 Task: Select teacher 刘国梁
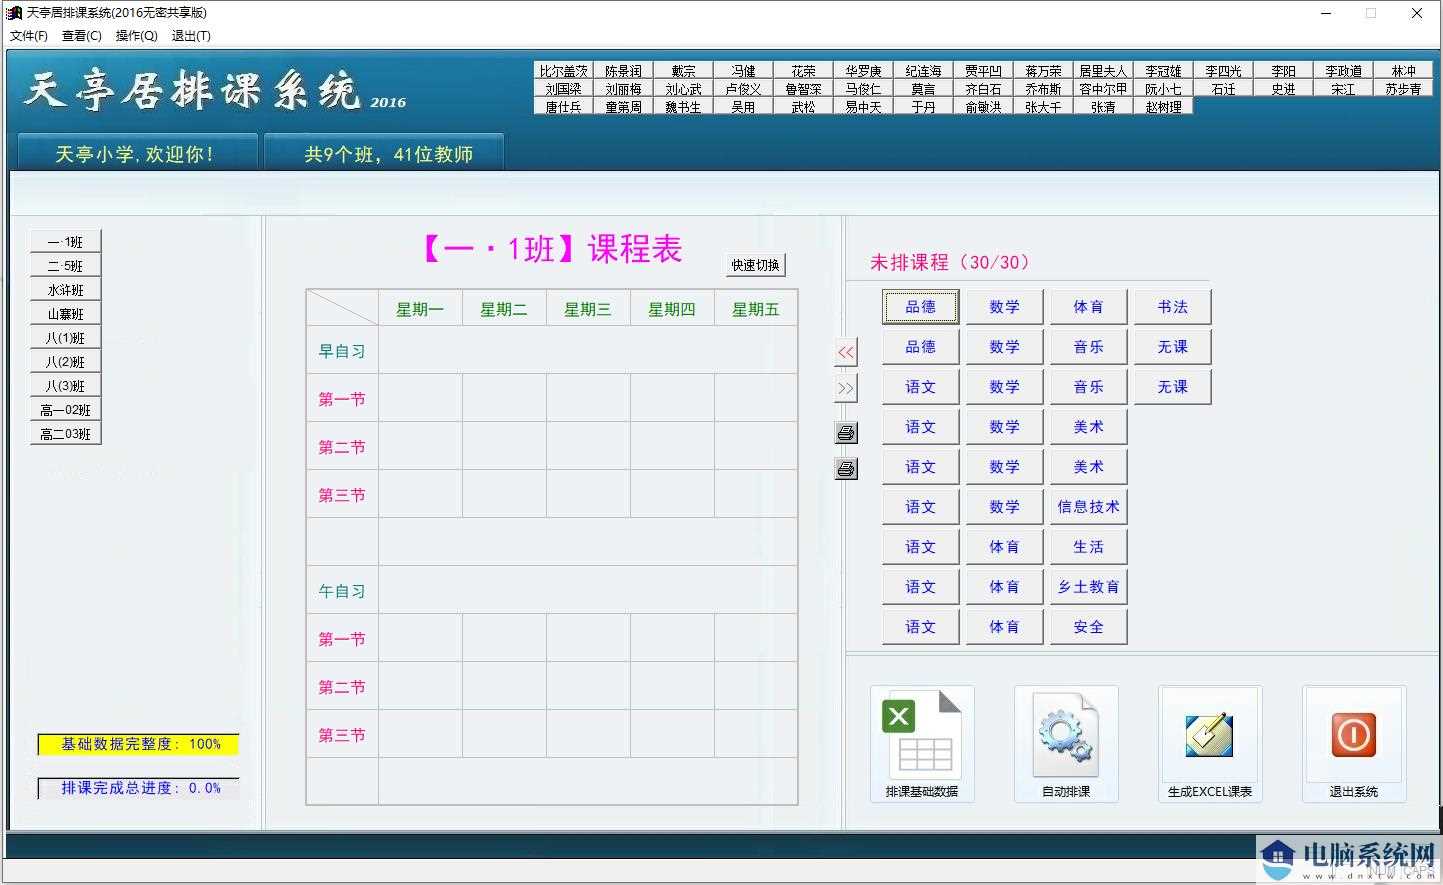pos(564,89)
